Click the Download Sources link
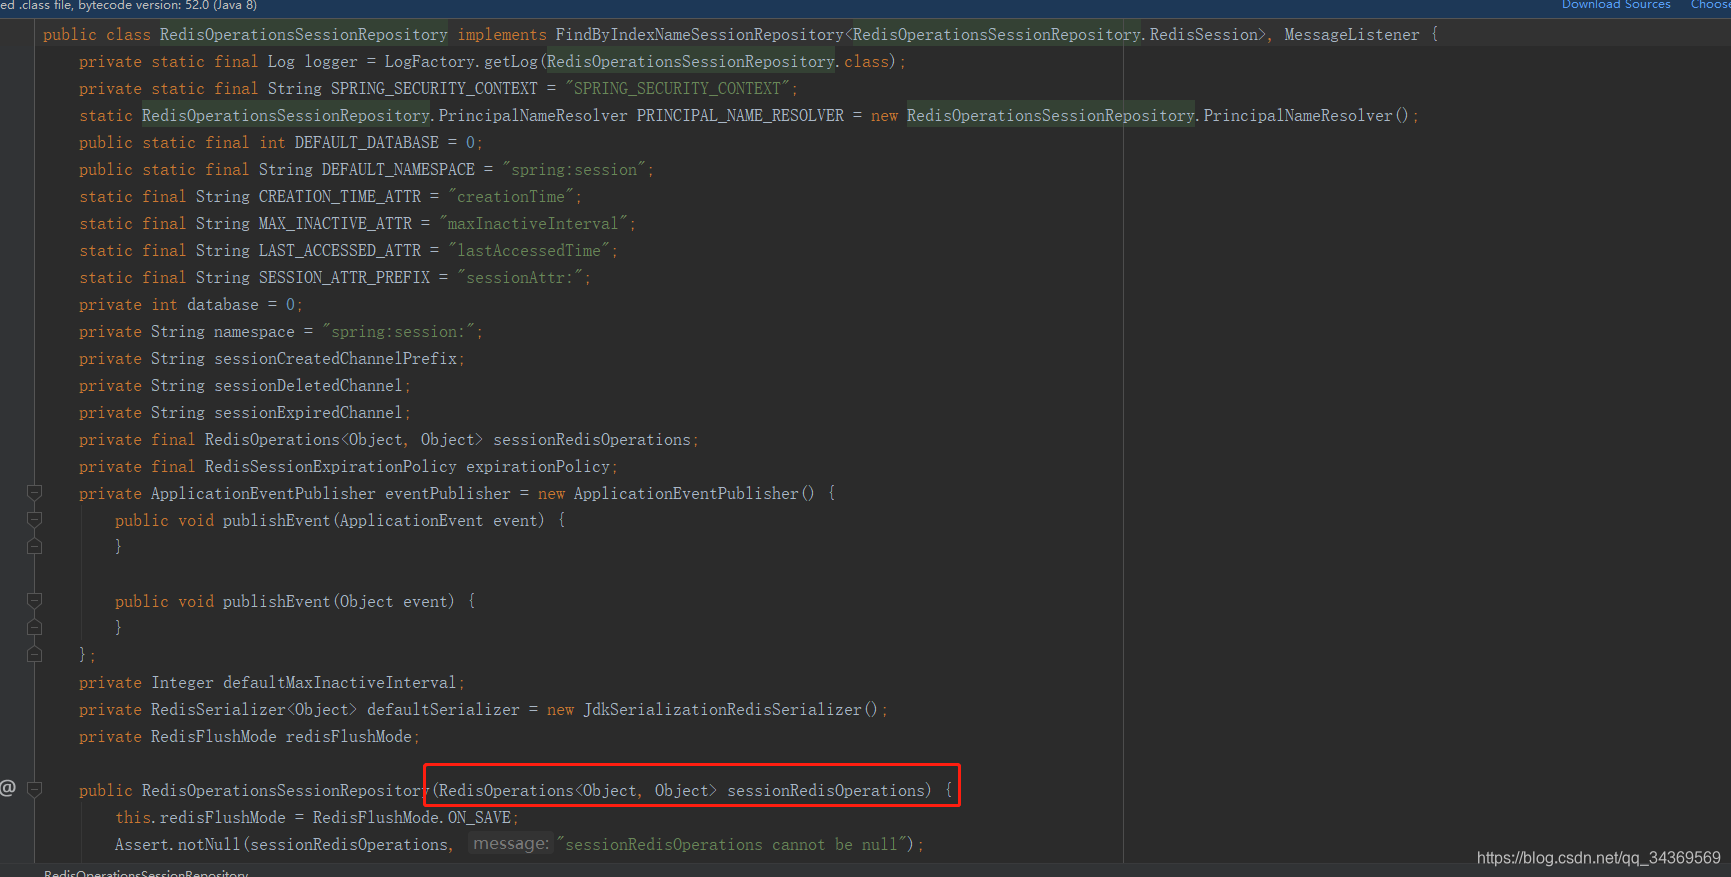This screenshot has height=877, width=1731. click(1616, 5)
